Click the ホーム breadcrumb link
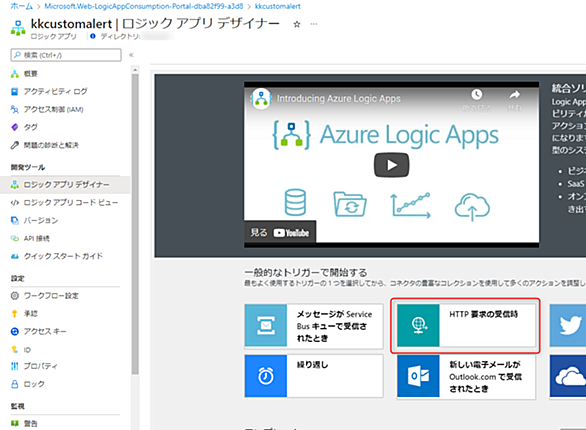Viewport: 586px width, 430px height. click(21, 6)
